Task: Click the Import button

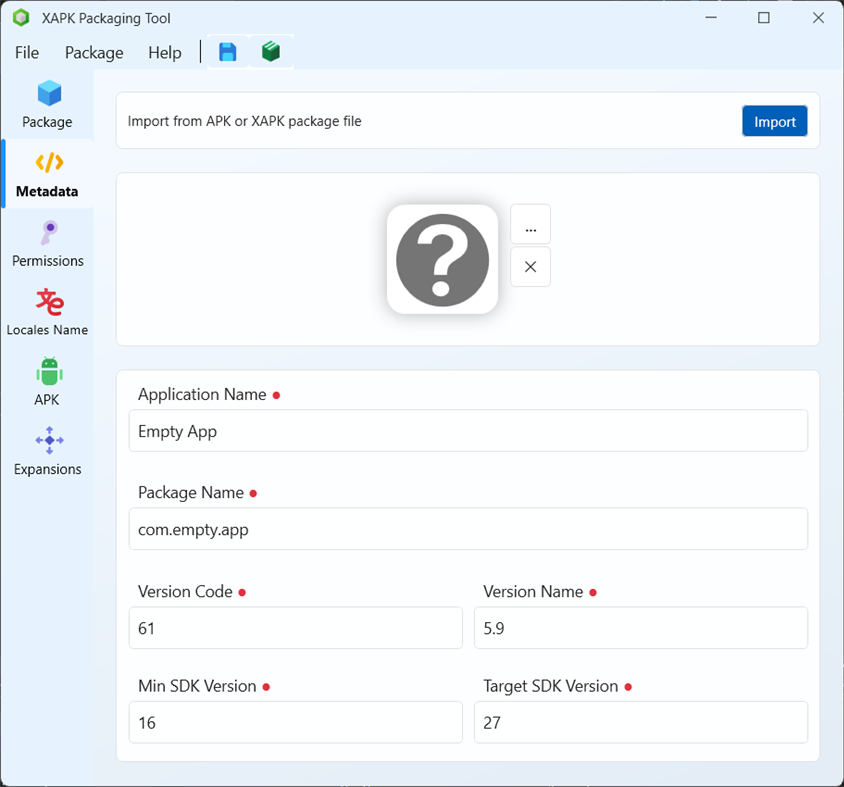Action: pos(774,120)
